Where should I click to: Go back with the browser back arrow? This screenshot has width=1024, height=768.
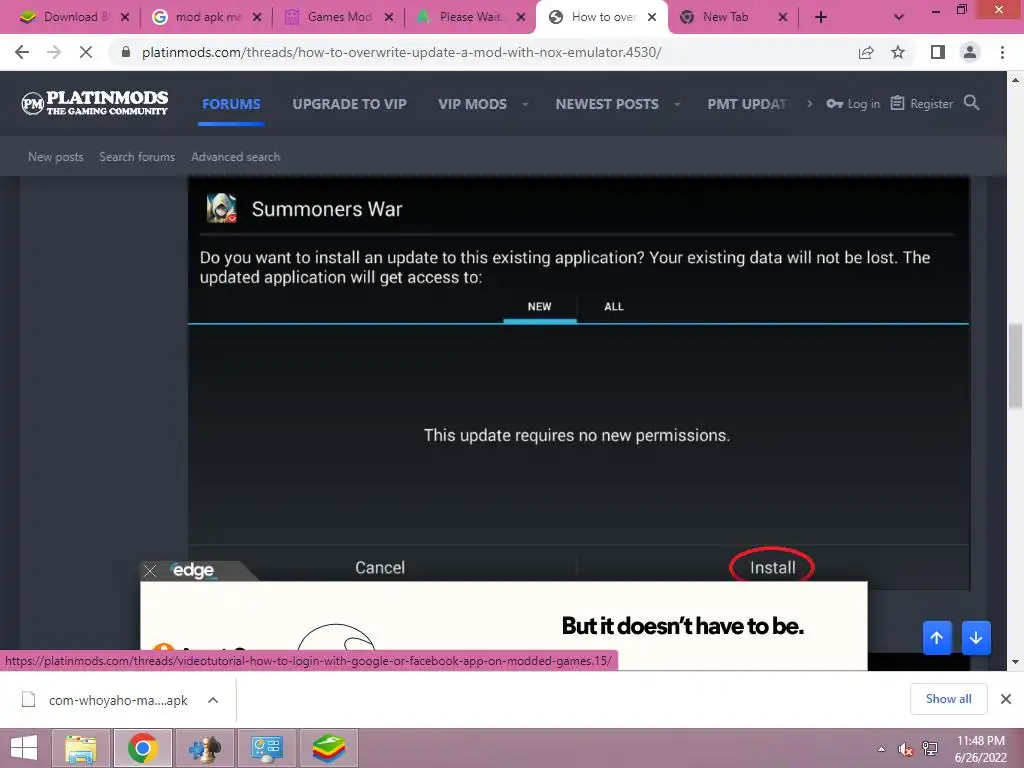pos(22,52)
